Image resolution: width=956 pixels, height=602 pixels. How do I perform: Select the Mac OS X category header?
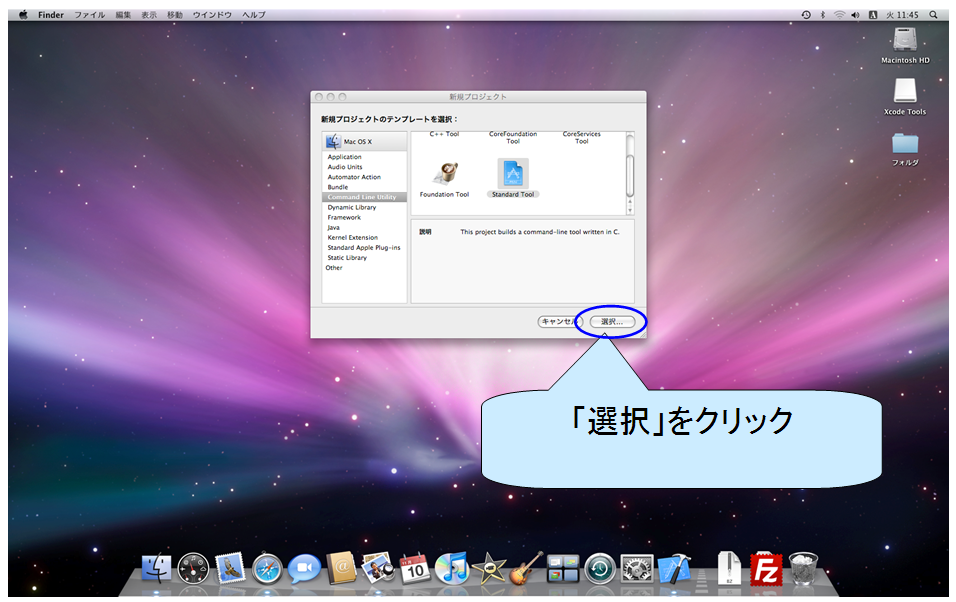[x=365, y=142]
